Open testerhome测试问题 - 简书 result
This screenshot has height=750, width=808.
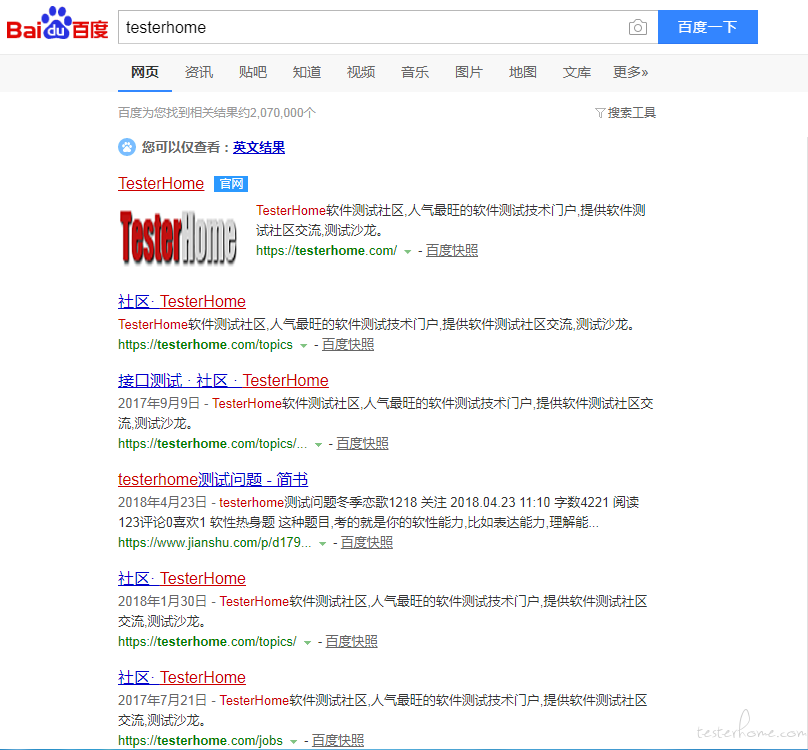click(213, 479)
